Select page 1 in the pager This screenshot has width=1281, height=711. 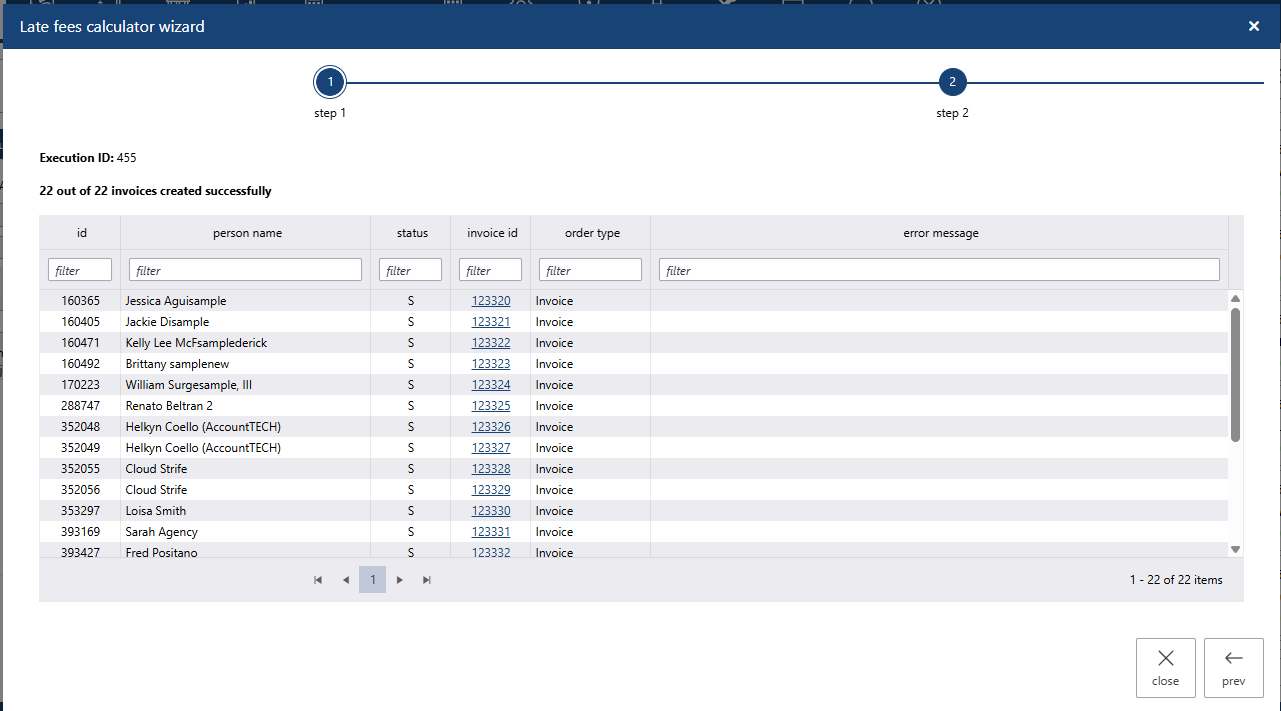(x=372, y=580)
